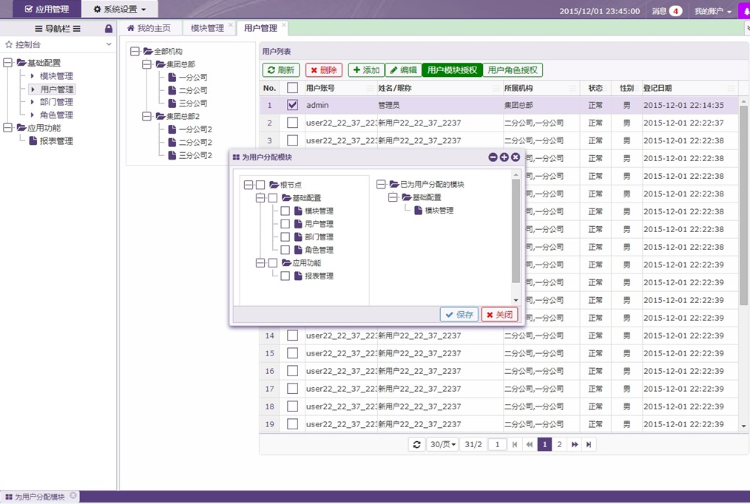Open the 系统设置 menu
The width and height of the screenshot is (750, 504).
click(119, 9)
